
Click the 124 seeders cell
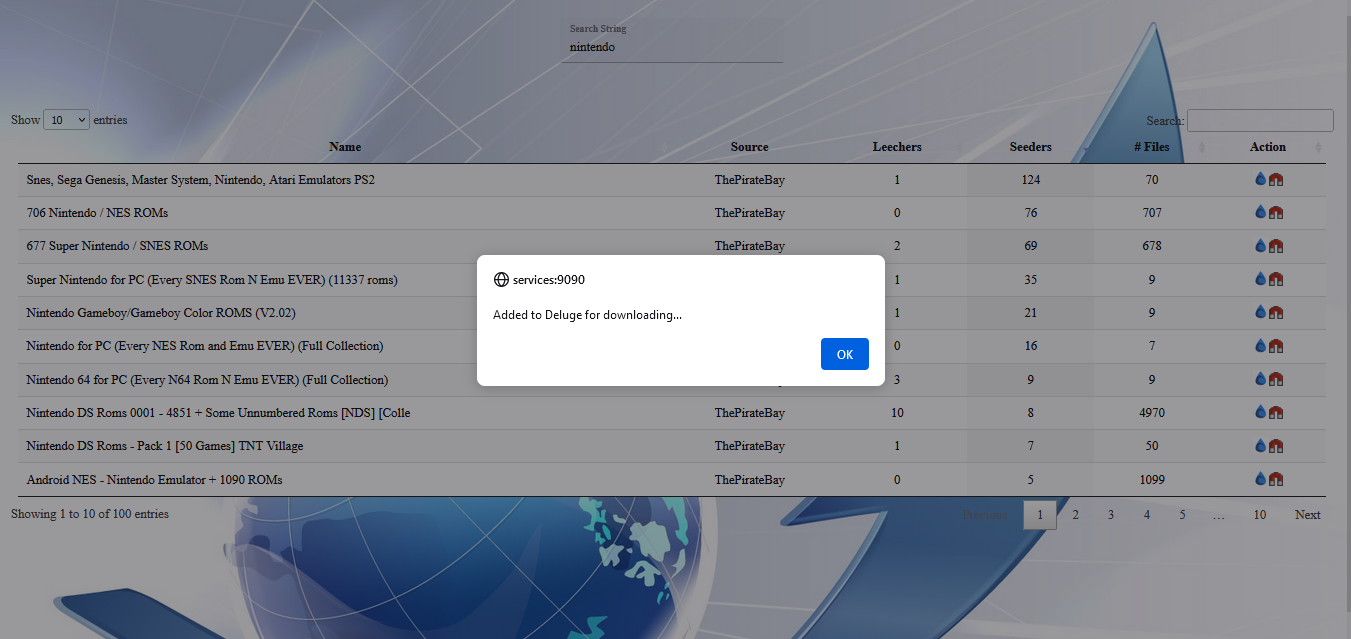pos(1031,180)
